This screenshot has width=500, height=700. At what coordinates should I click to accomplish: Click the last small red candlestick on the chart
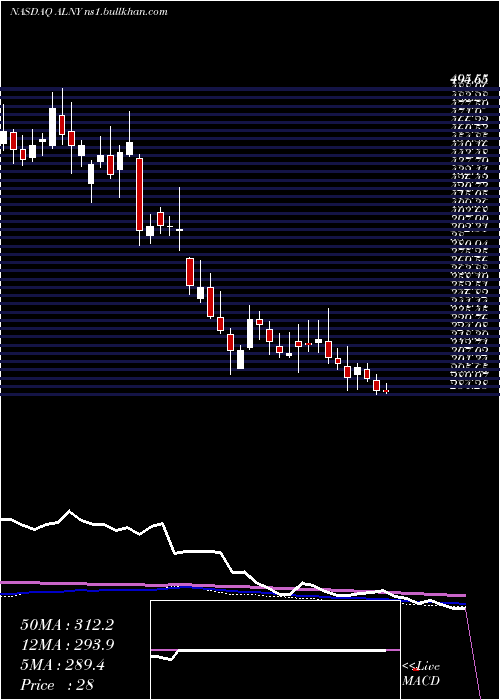386,389
